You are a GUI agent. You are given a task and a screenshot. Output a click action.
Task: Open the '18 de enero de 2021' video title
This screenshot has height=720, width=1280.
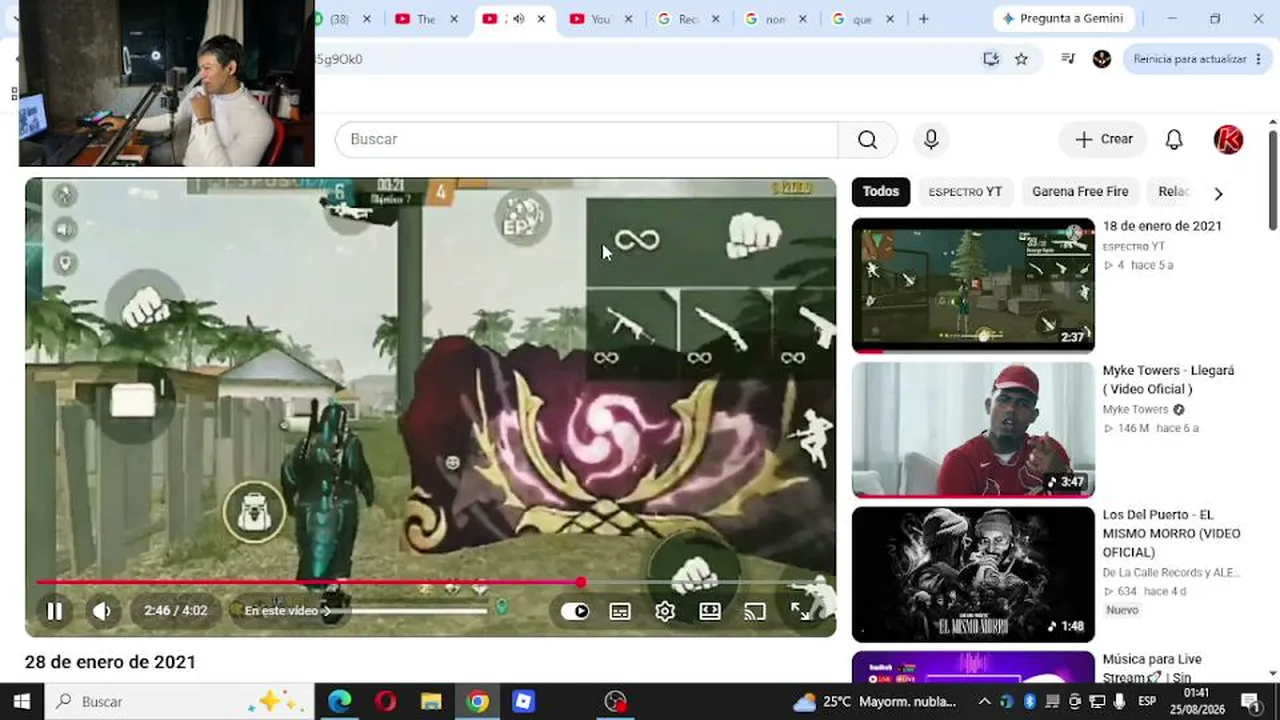[1162, 226]
